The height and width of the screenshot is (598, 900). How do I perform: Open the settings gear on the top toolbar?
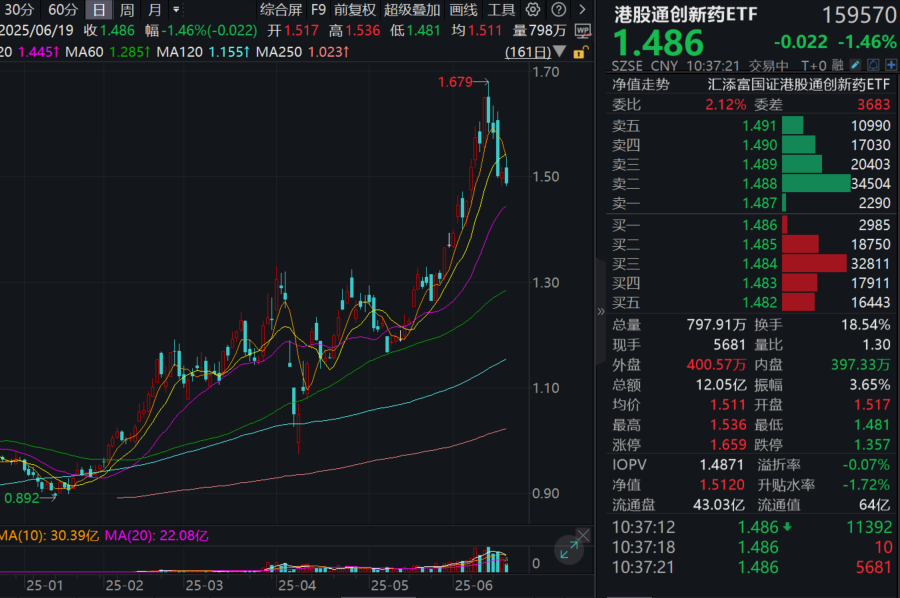coord(532,9)
